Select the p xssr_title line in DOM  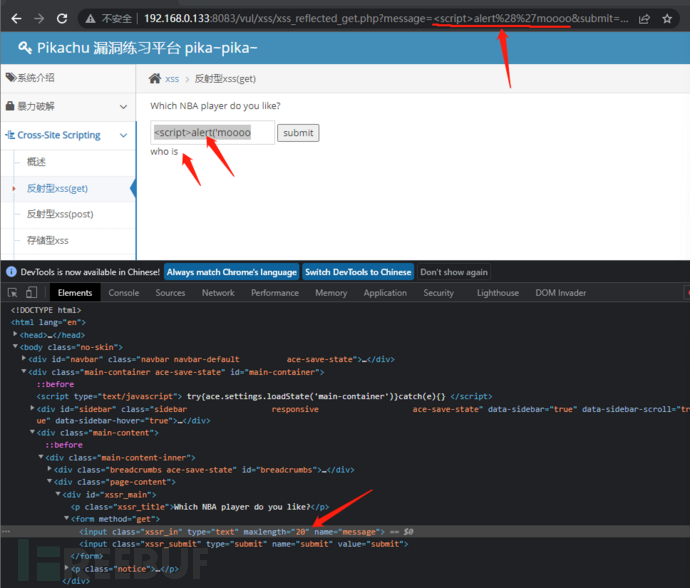coord(200,507)
